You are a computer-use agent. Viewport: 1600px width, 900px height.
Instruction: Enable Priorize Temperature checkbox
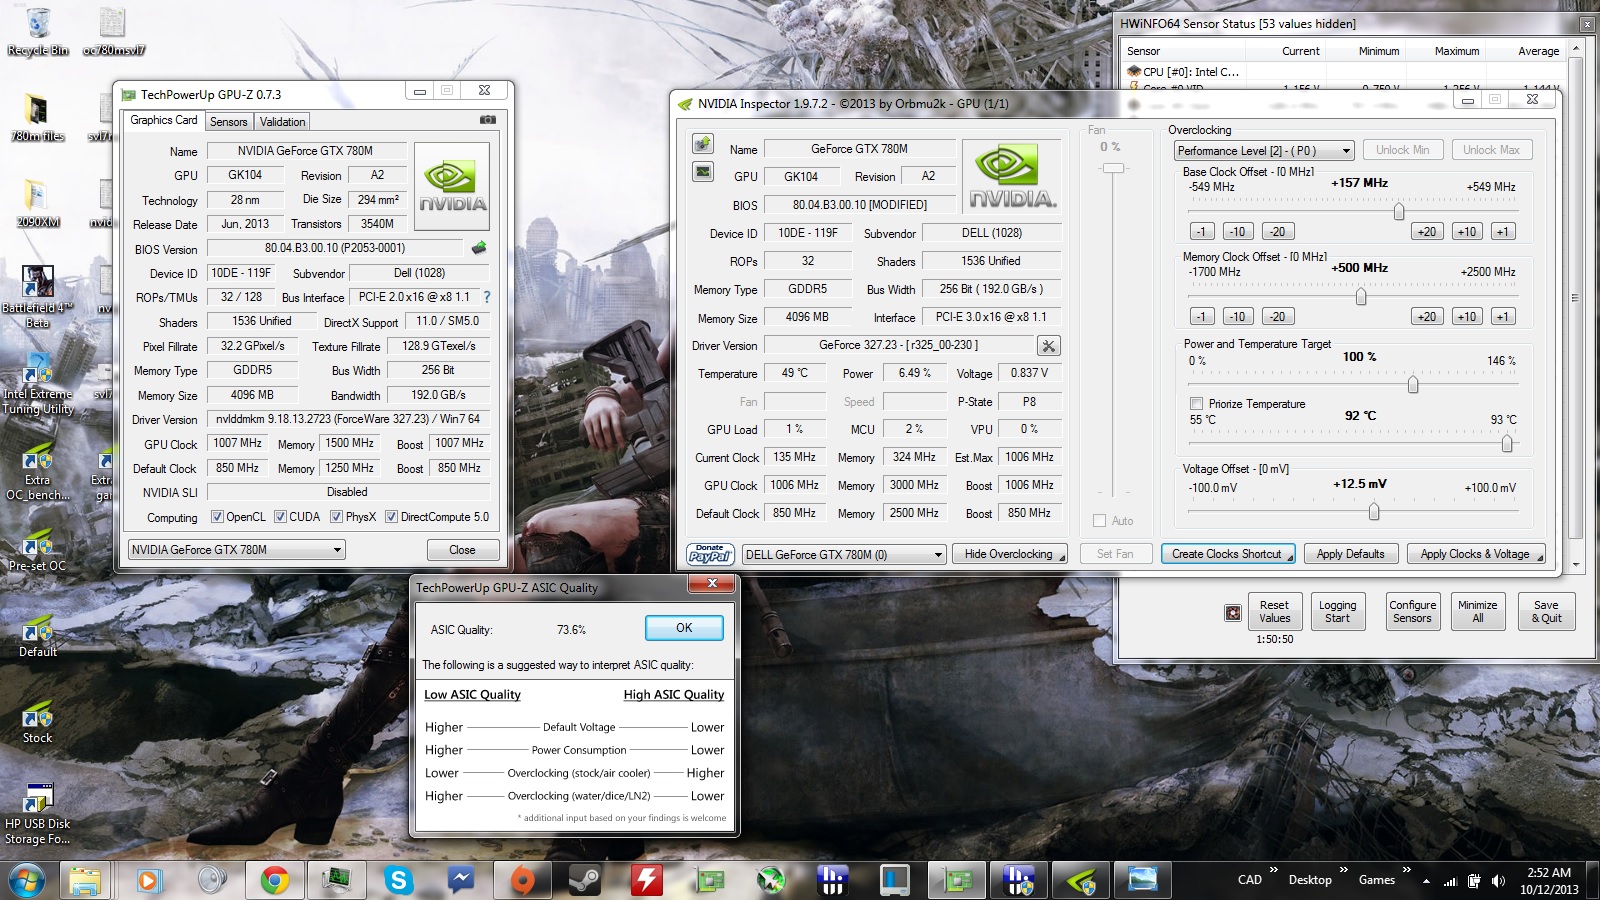coord(1196,404)
